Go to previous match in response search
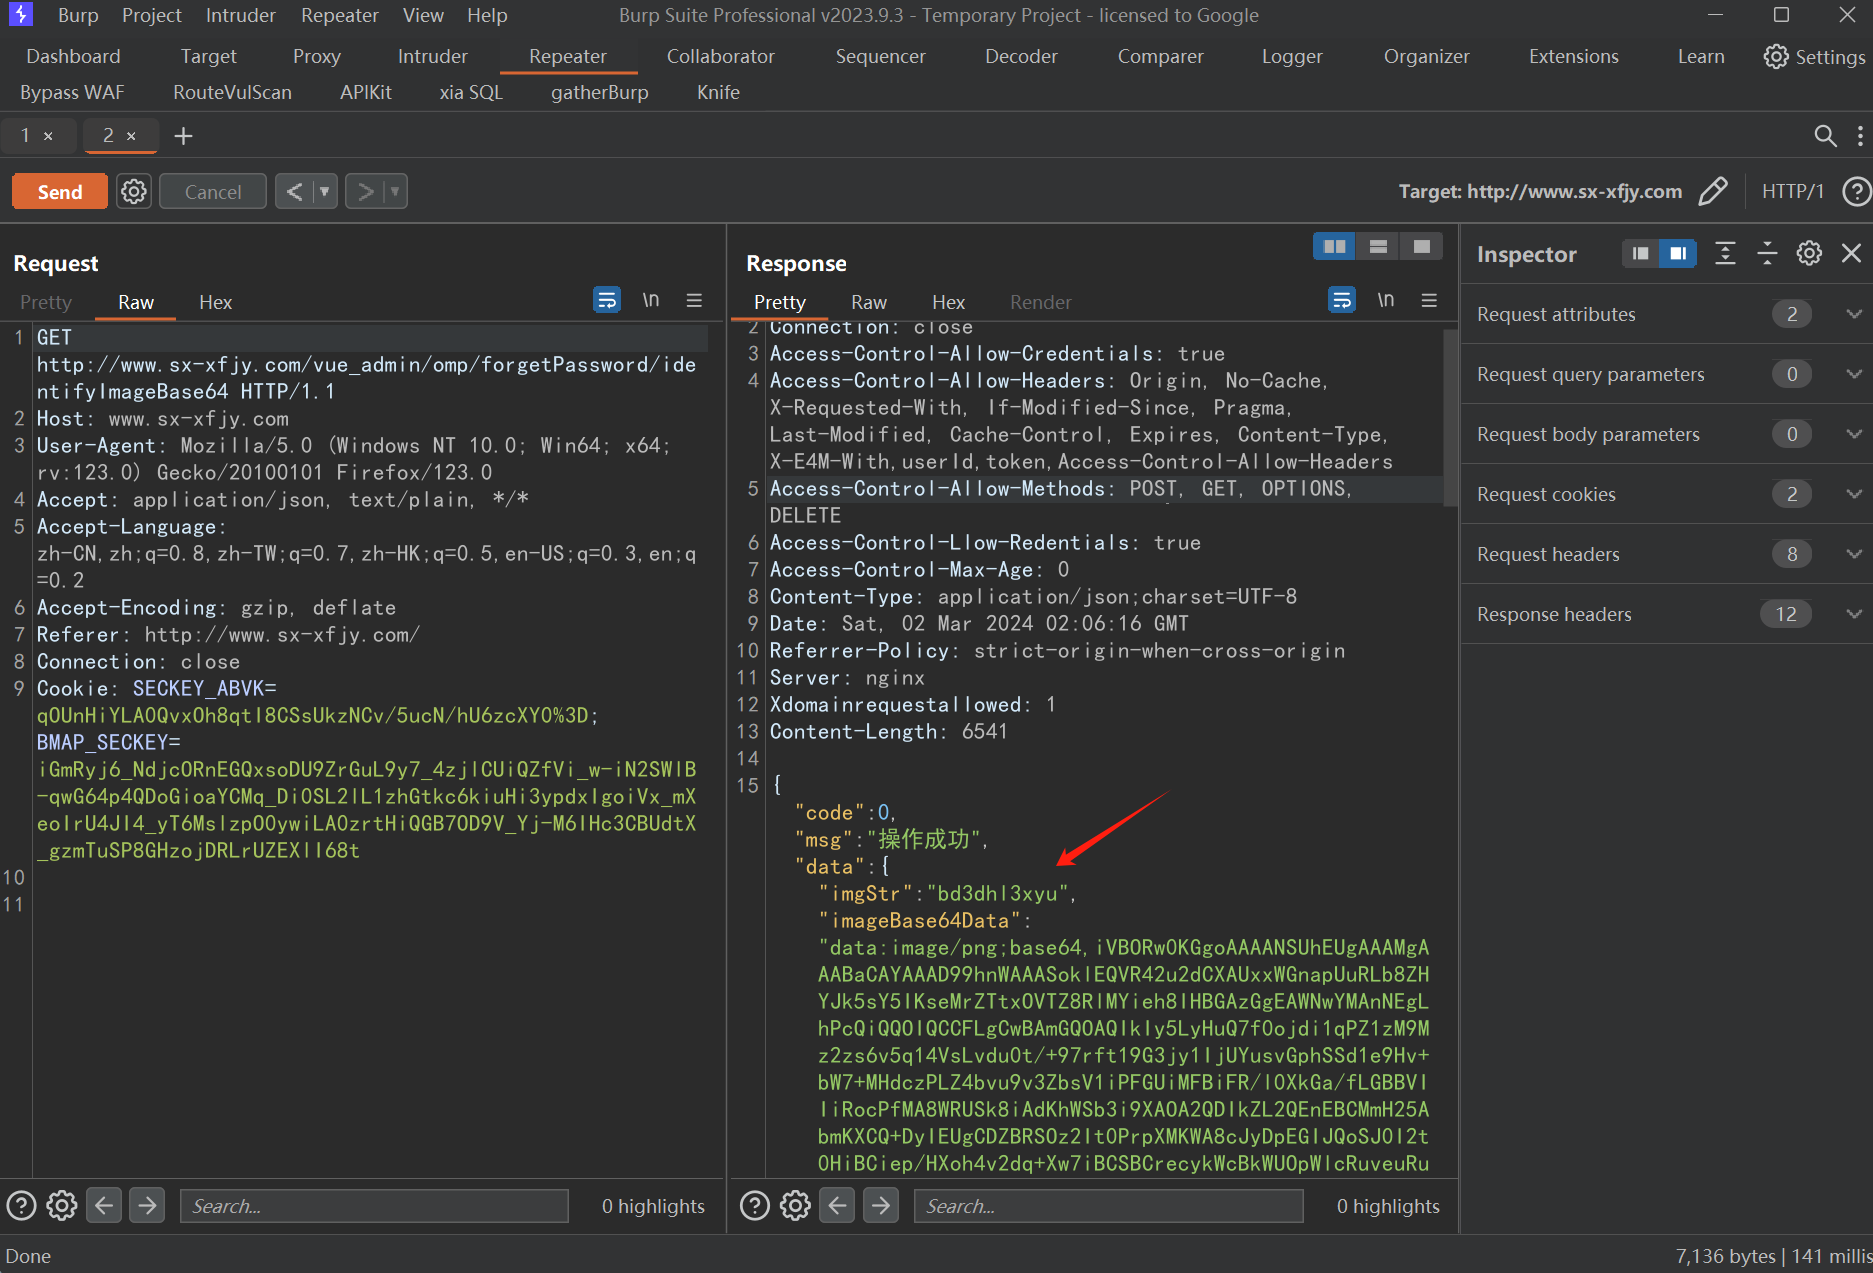1873x1273 pixels. tap(838, 1206)
